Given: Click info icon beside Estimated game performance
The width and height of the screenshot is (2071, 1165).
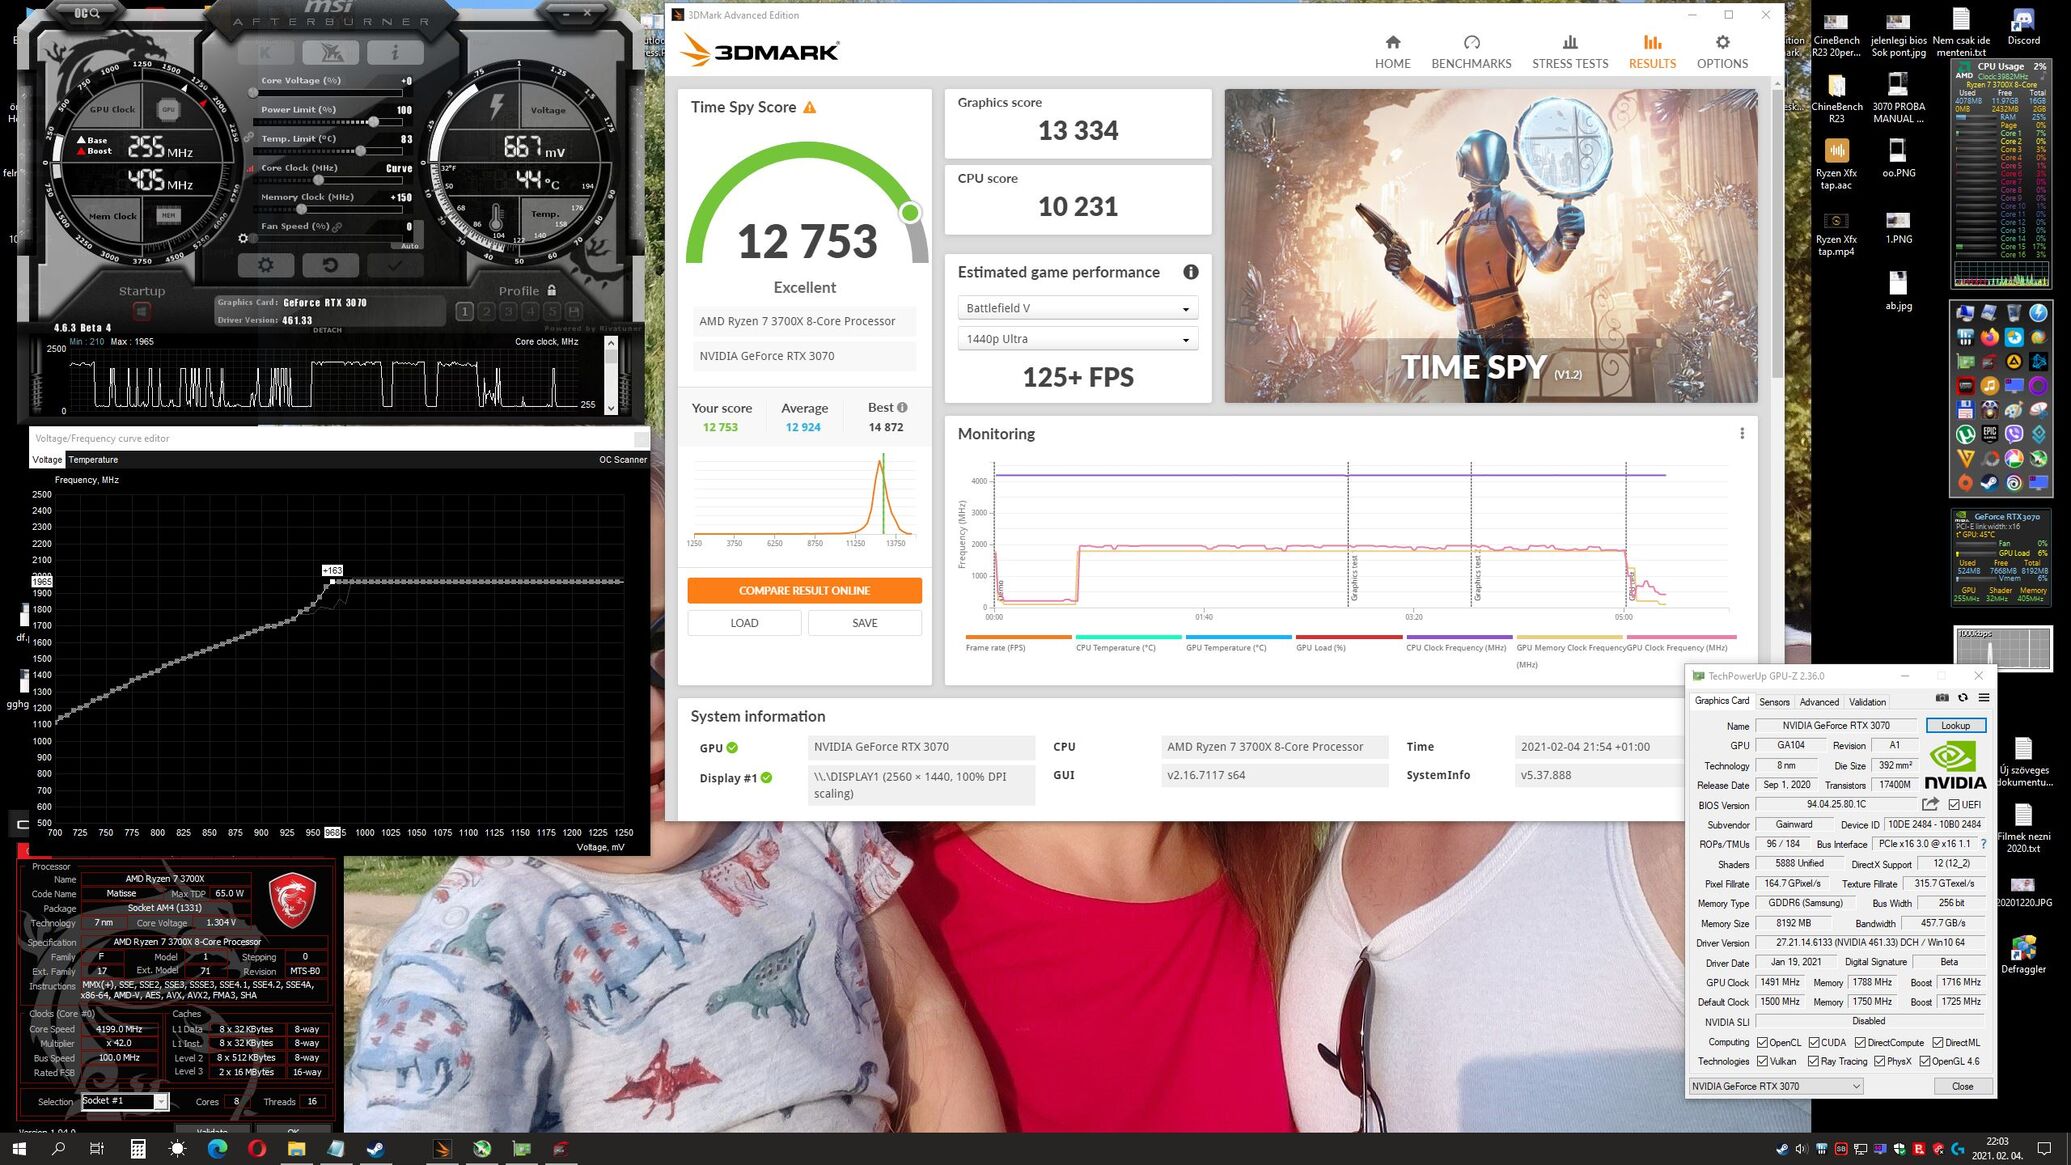Looking at the screenshot, I should pos(1190,272).
